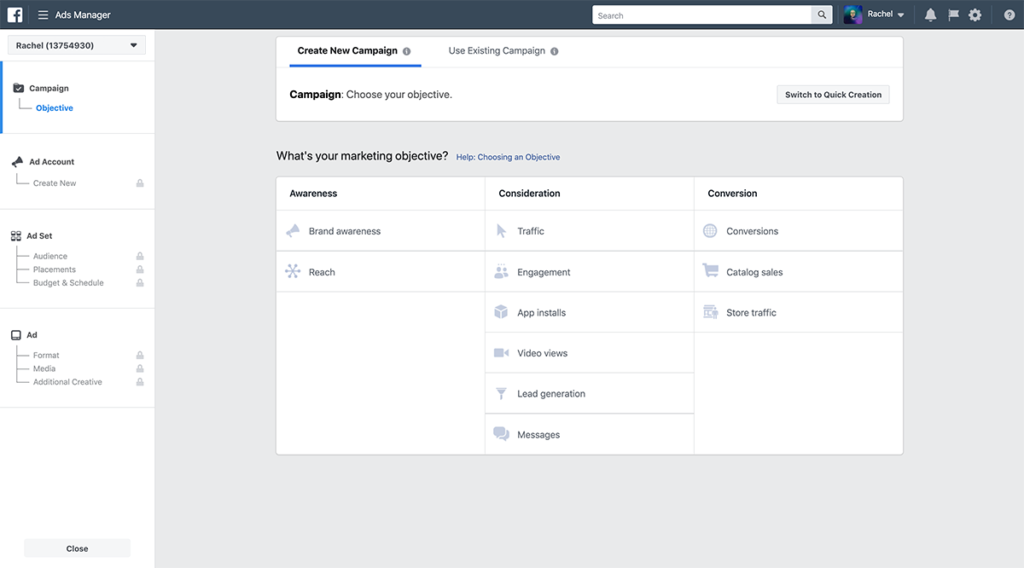Select the Create New Campaign tab
Screen dimensions: 1024x568
[347, 51]
